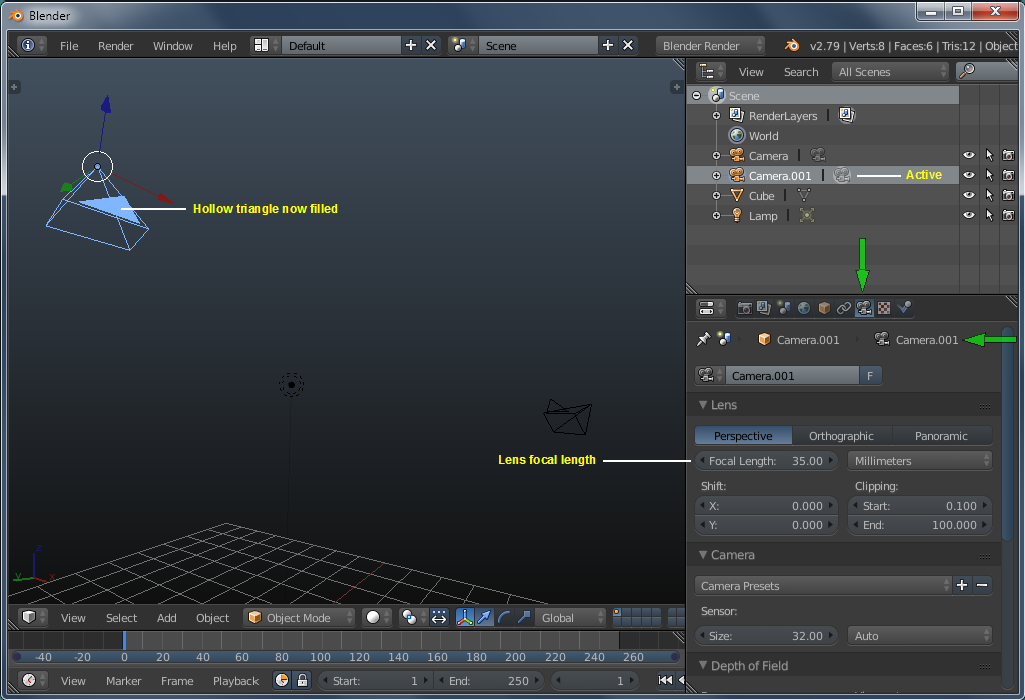Add a new screen layout
Screen dimensions: 1025x700
(411, 45)
